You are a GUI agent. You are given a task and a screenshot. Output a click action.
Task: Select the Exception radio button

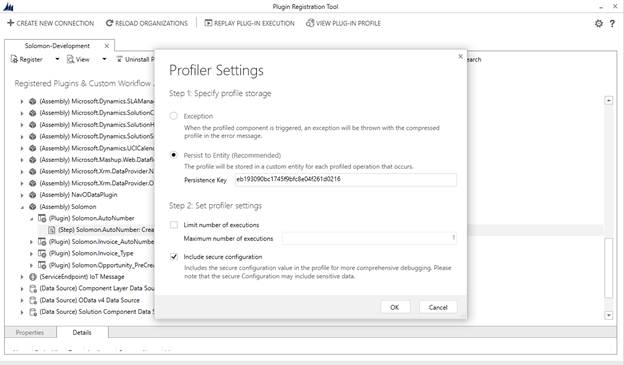click(174, 116)
